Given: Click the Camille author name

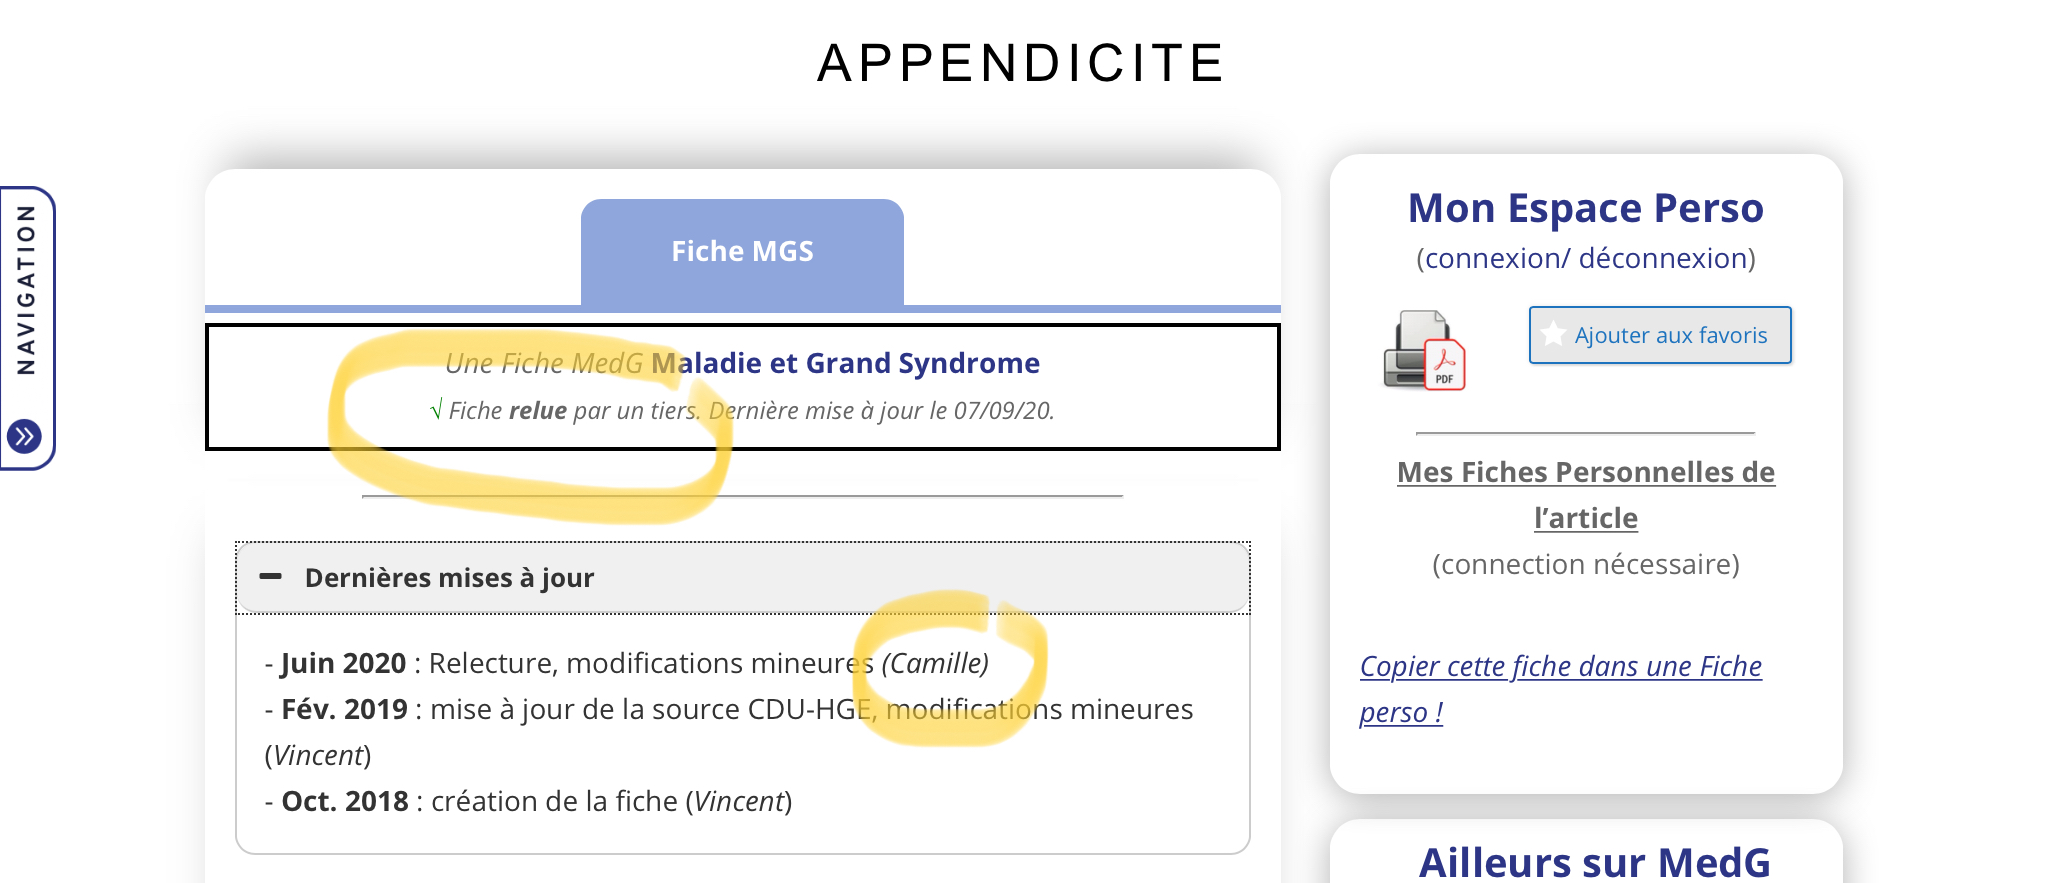Looking at the screenshot, I should click(x=935, y=663).
